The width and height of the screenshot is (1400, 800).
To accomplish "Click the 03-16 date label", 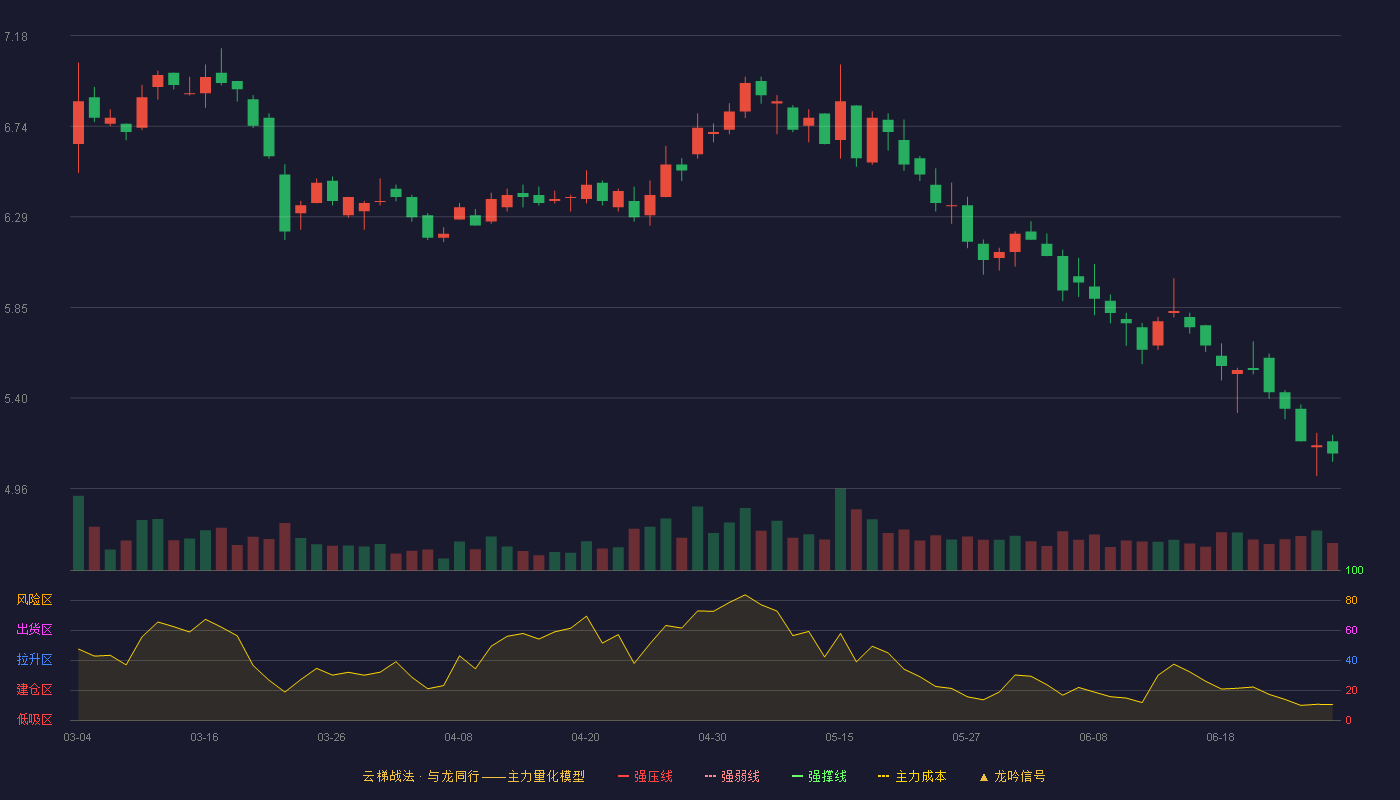I will pyautogui.click(x=204, y=737).
